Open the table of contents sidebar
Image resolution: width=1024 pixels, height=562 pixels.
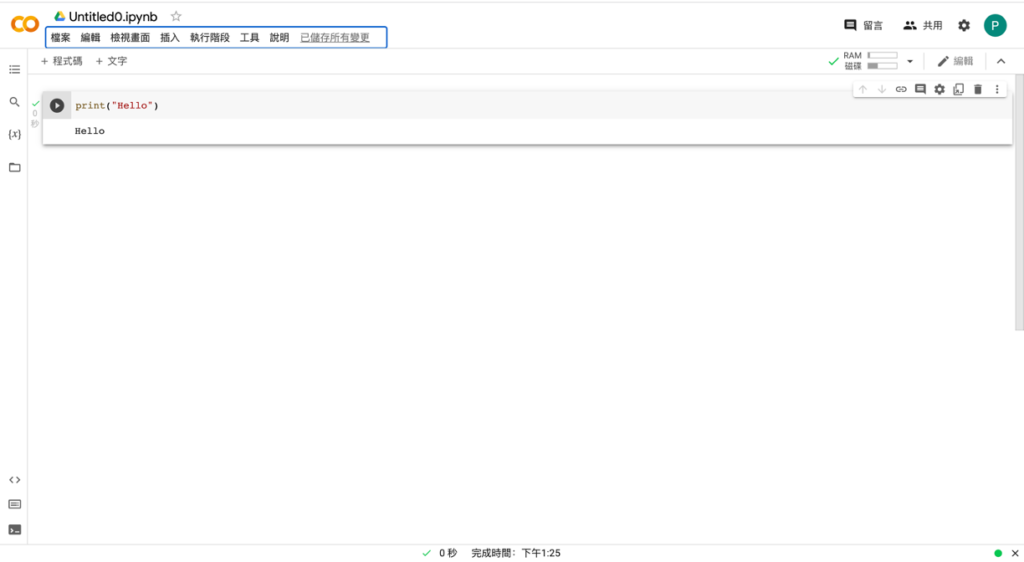click(x=14, y=69)
